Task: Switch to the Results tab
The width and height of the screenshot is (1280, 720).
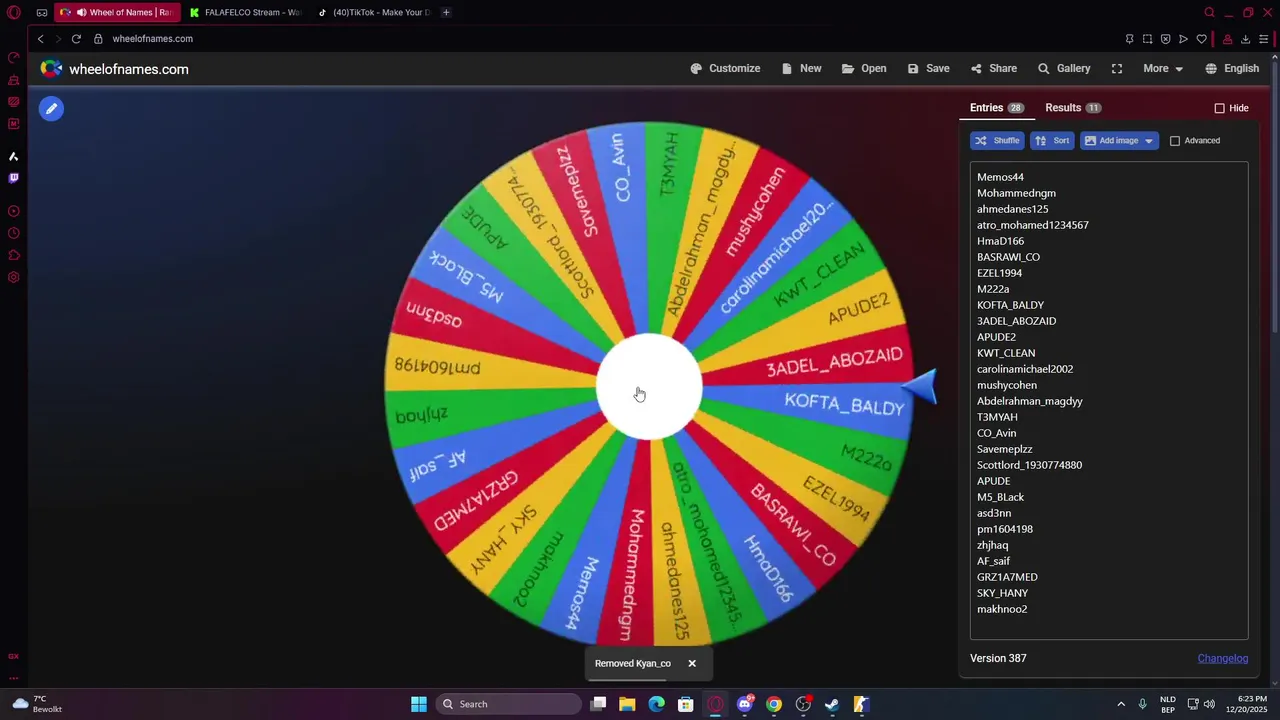Action: point(1072,108)
